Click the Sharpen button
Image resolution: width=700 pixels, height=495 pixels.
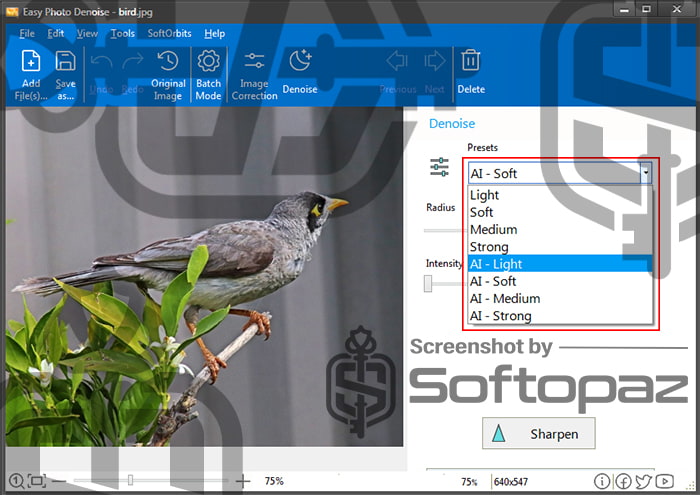click(x=538, y=433)
